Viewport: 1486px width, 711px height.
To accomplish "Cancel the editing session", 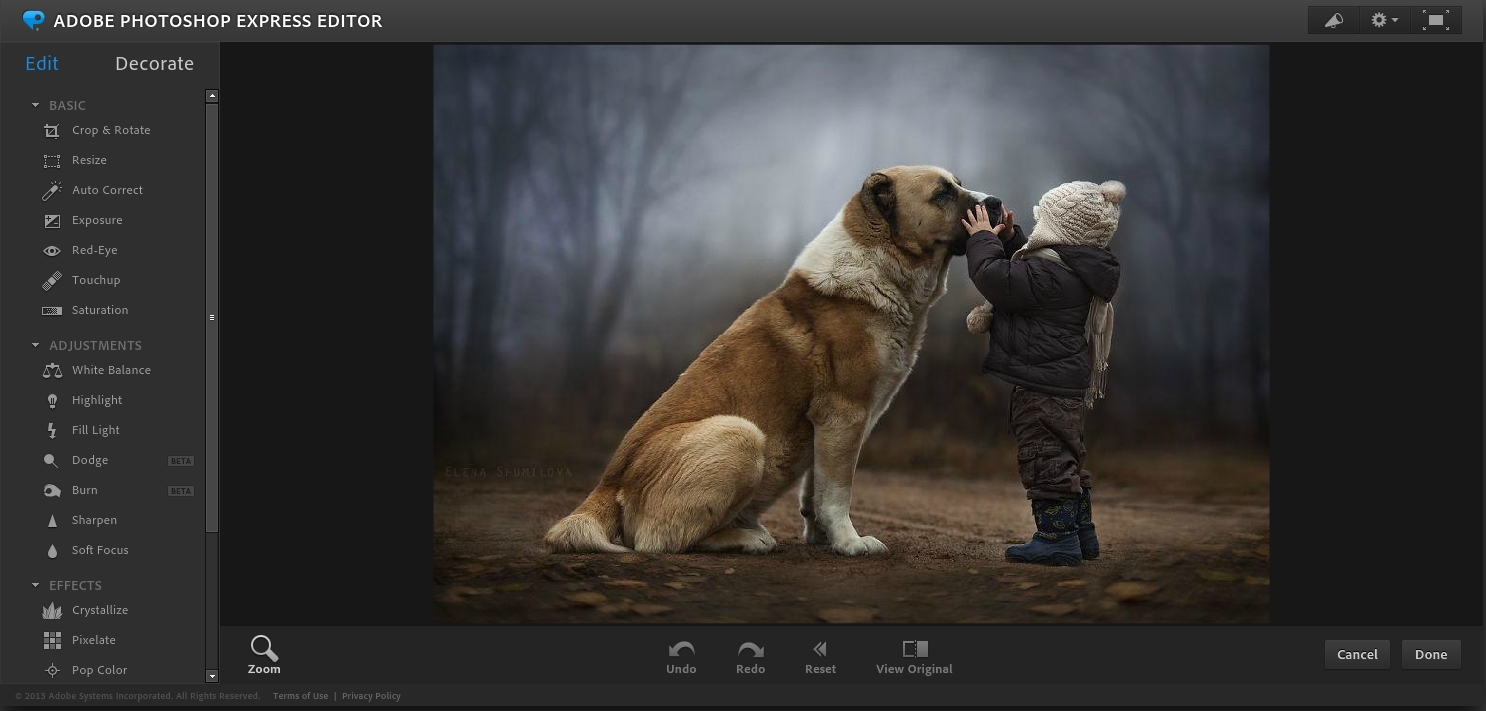I will [x=1357, y=654].
